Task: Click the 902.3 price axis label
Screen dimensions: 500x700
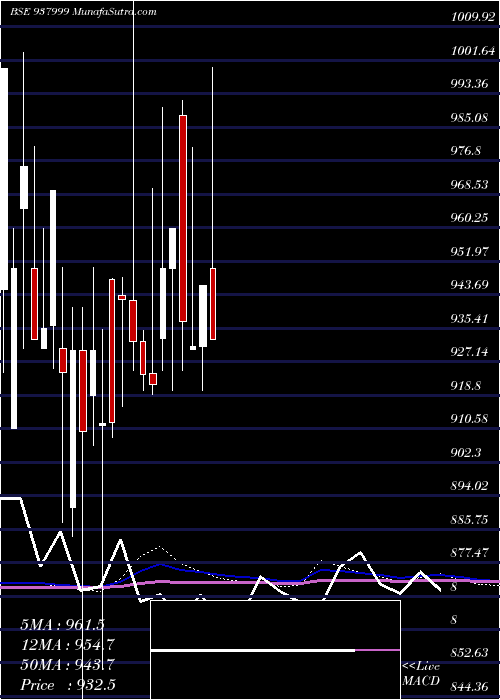Action: click(466, 453)
